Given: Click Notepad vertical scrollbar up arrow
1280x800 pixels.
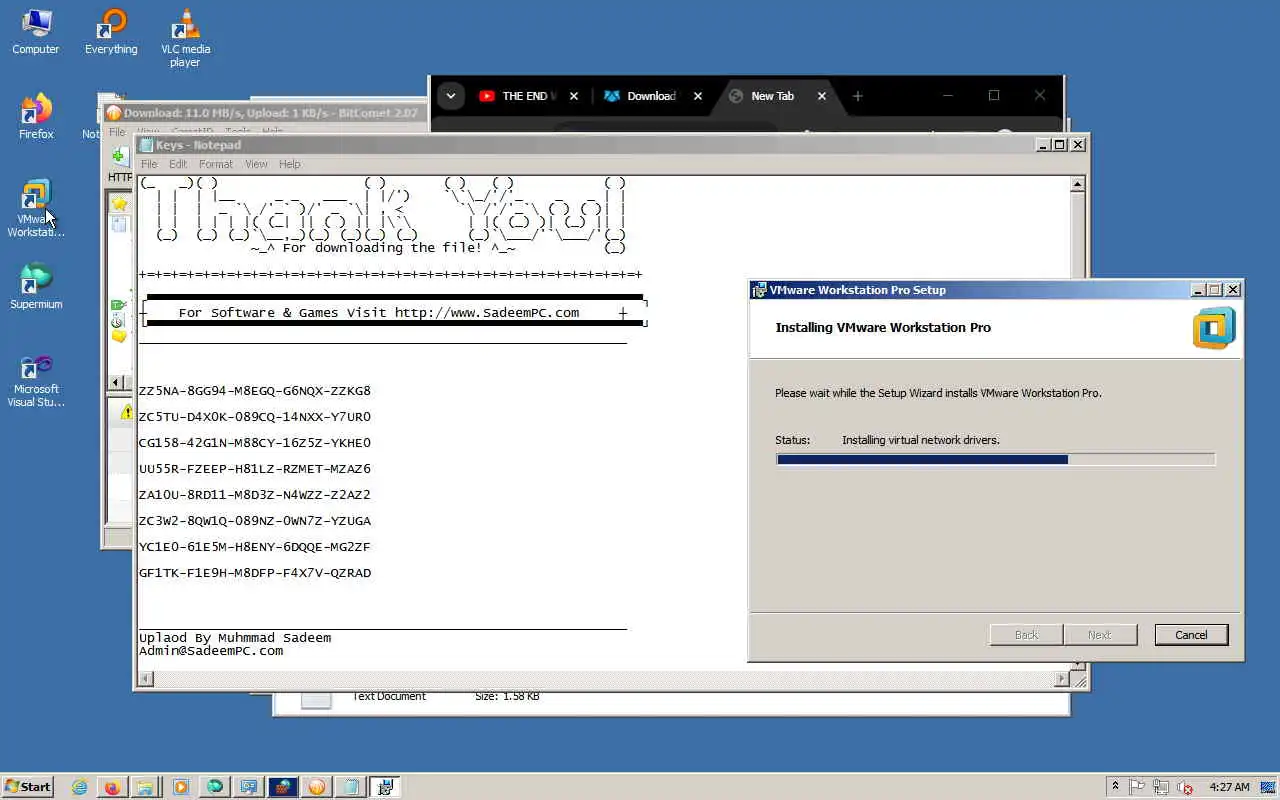Looking at the screenshot, I should point(1077,184).
